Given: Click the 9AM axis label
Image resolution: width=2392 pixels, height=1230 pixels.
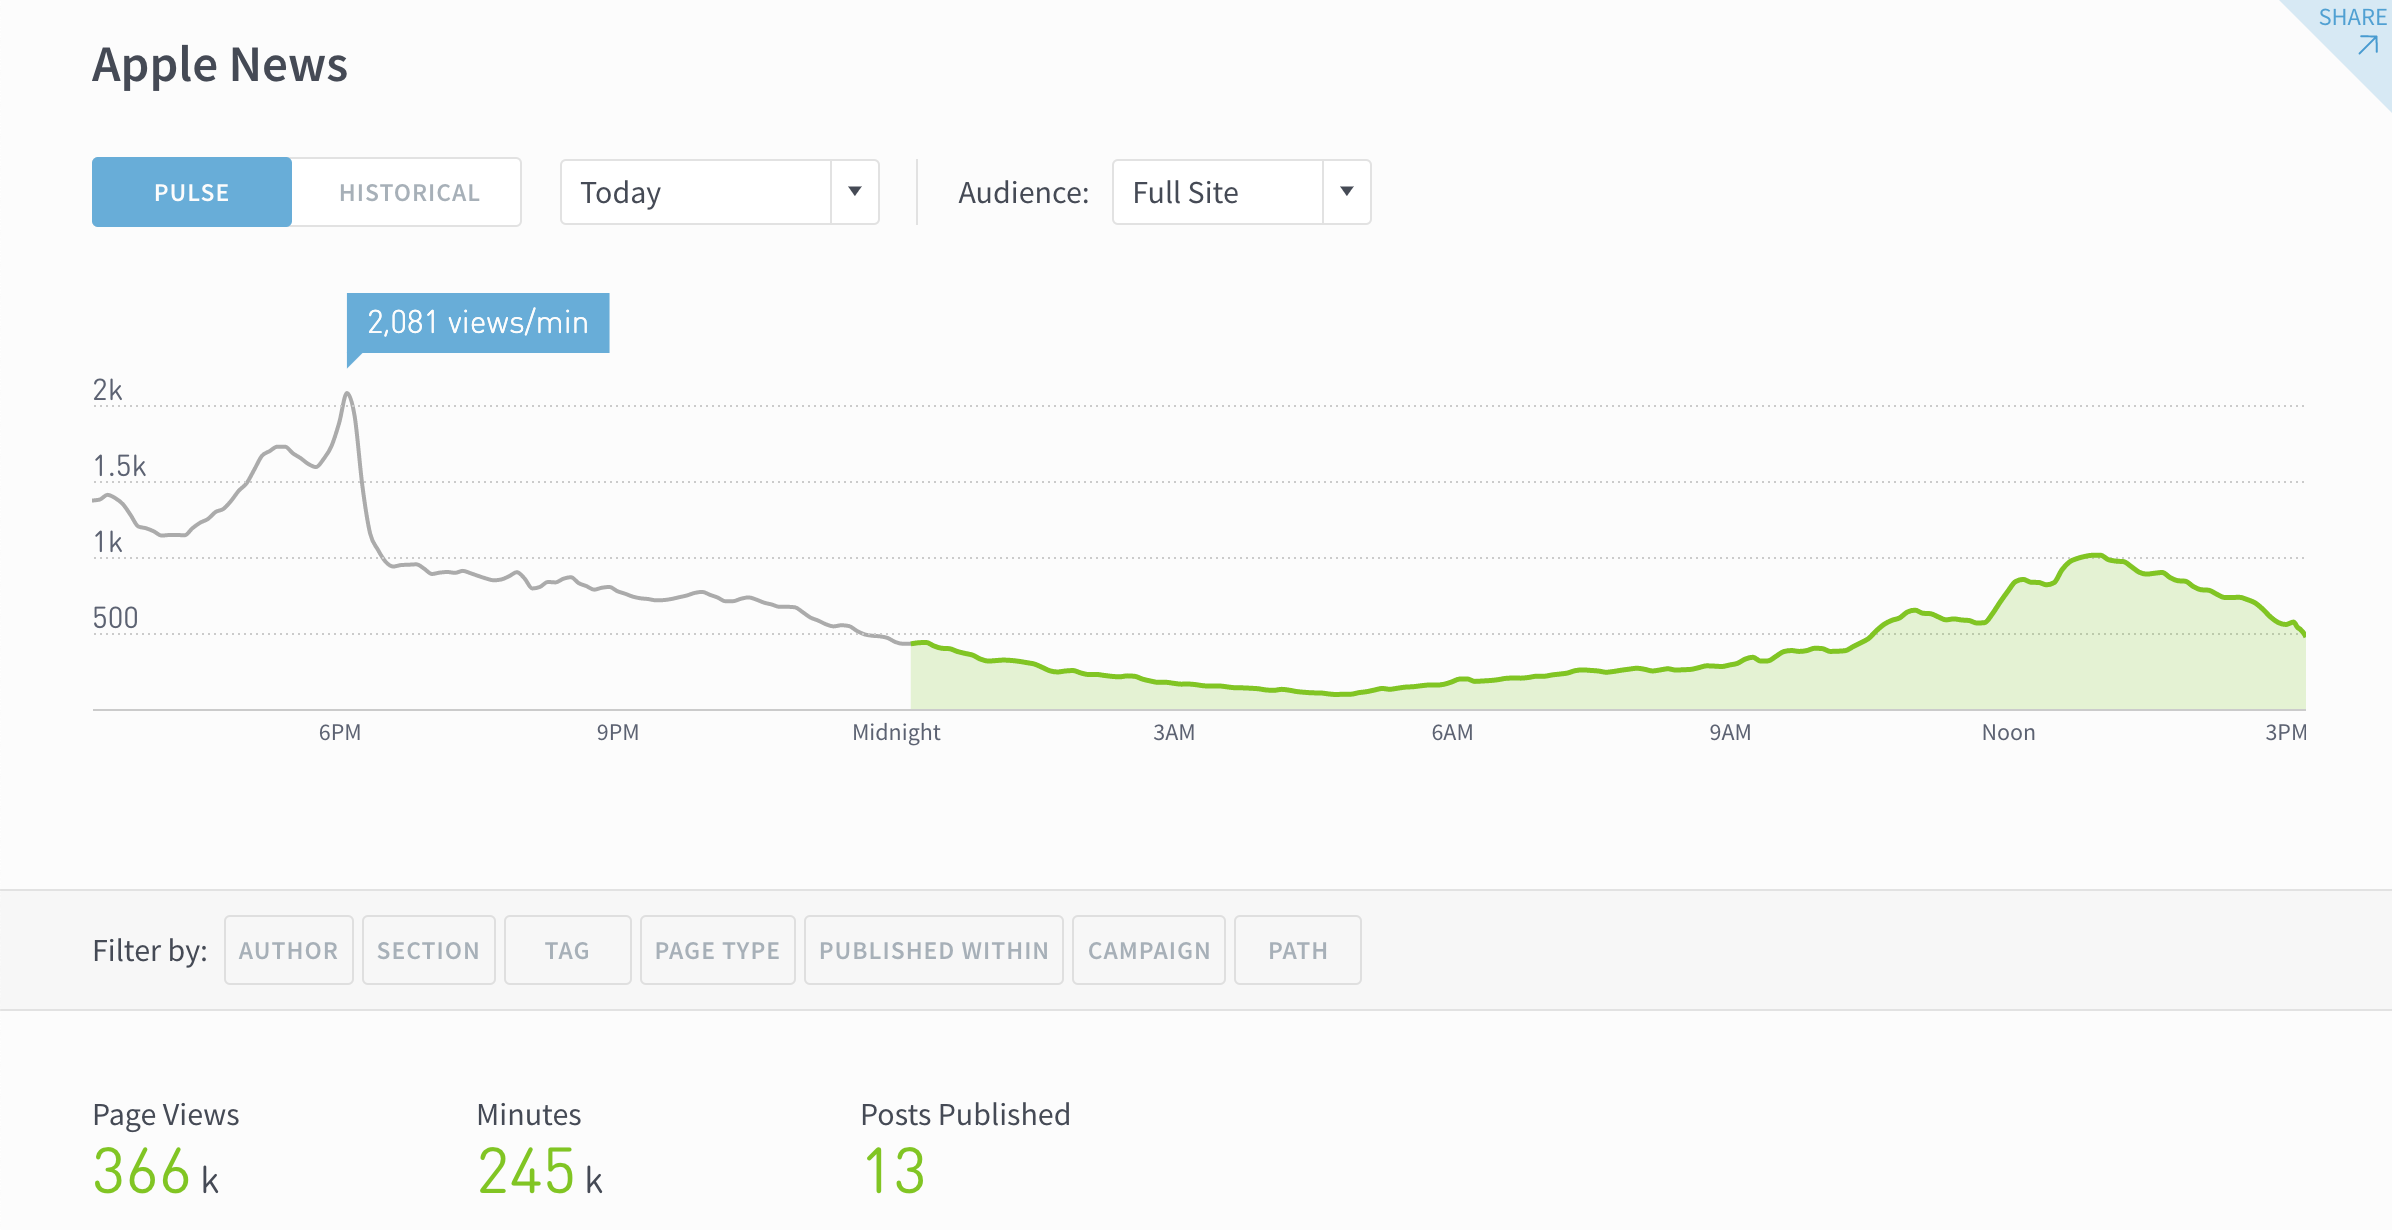Looking at the screenshot, I should (1730, 732).
